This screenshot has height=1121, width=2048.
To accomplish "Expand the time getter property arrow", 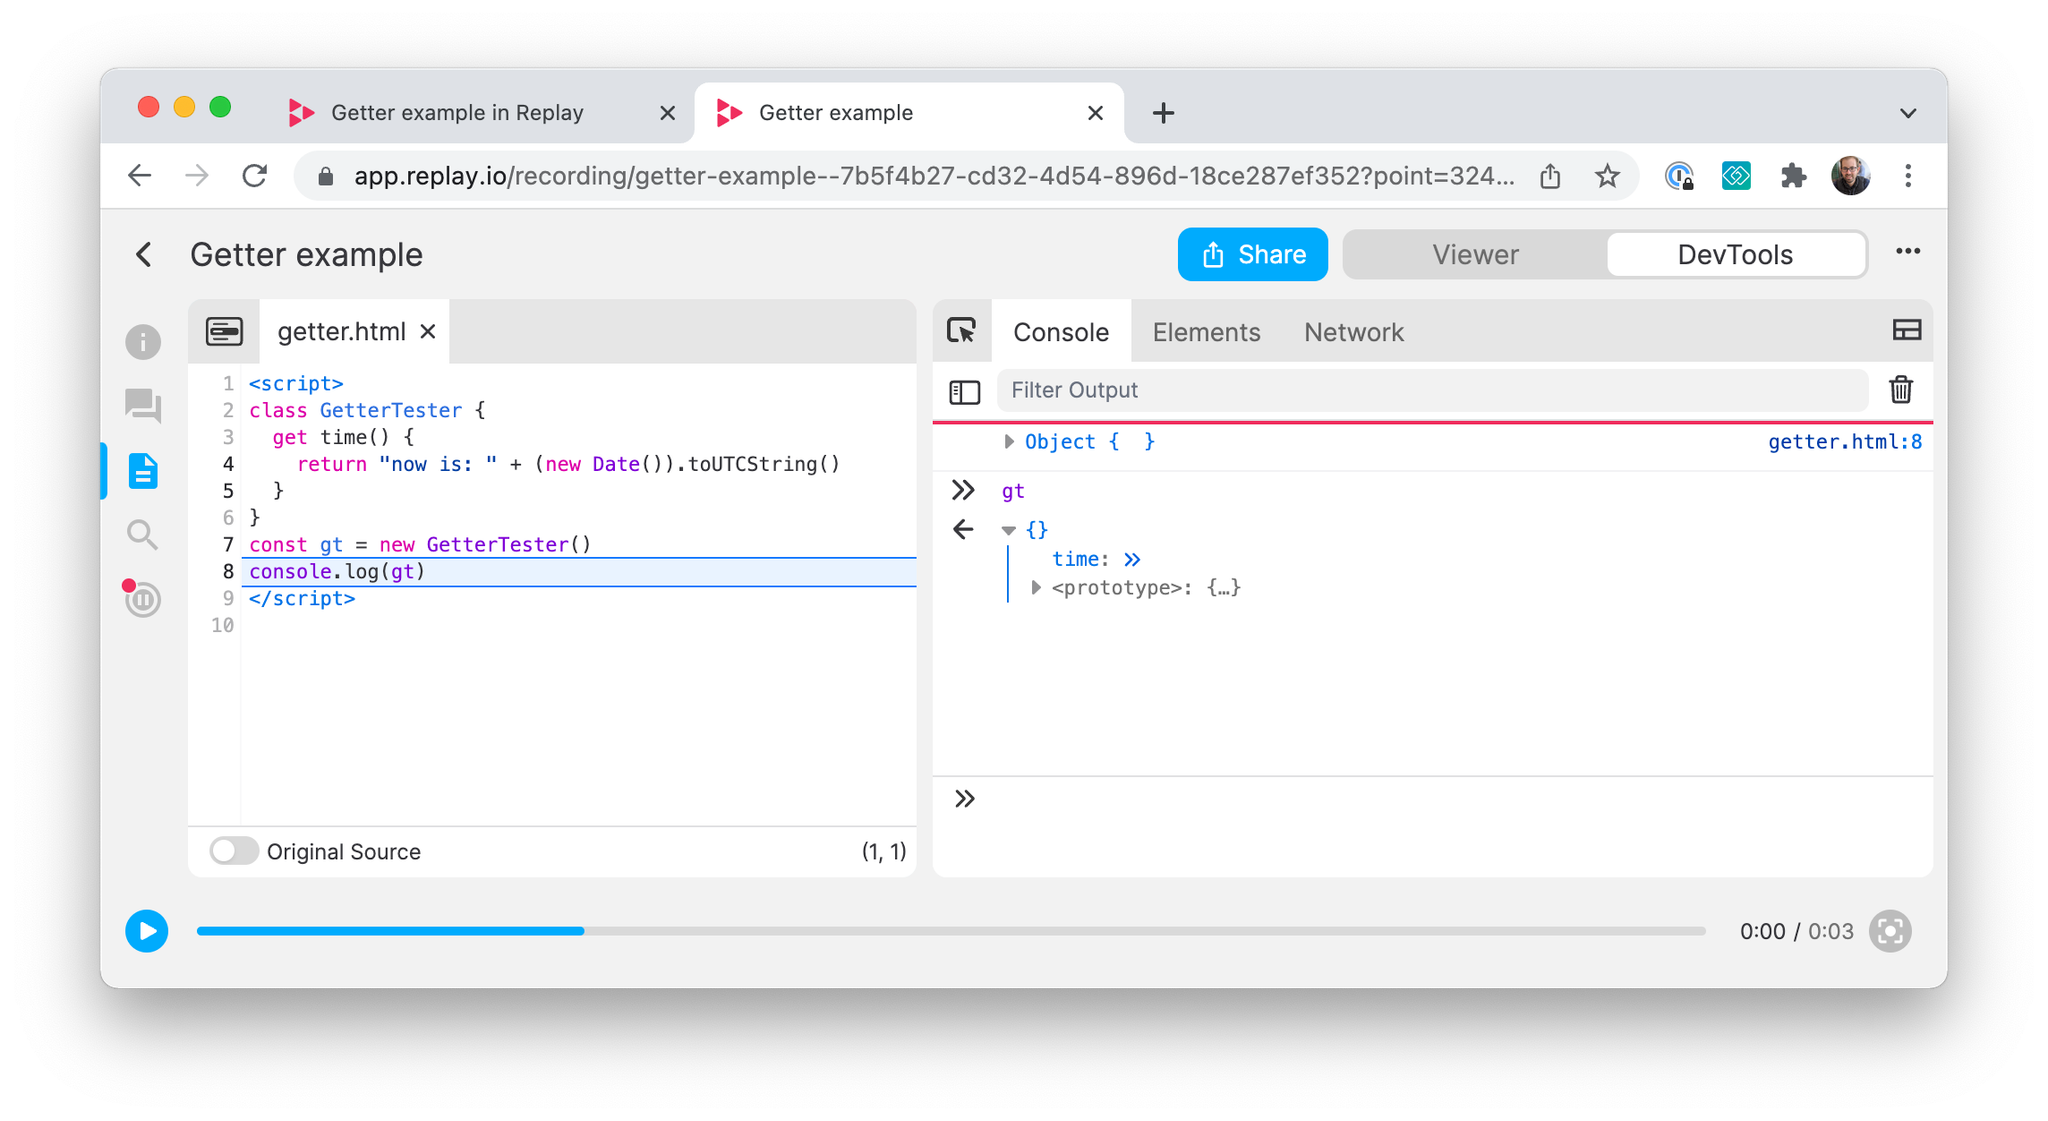I will pos(1133,558).
